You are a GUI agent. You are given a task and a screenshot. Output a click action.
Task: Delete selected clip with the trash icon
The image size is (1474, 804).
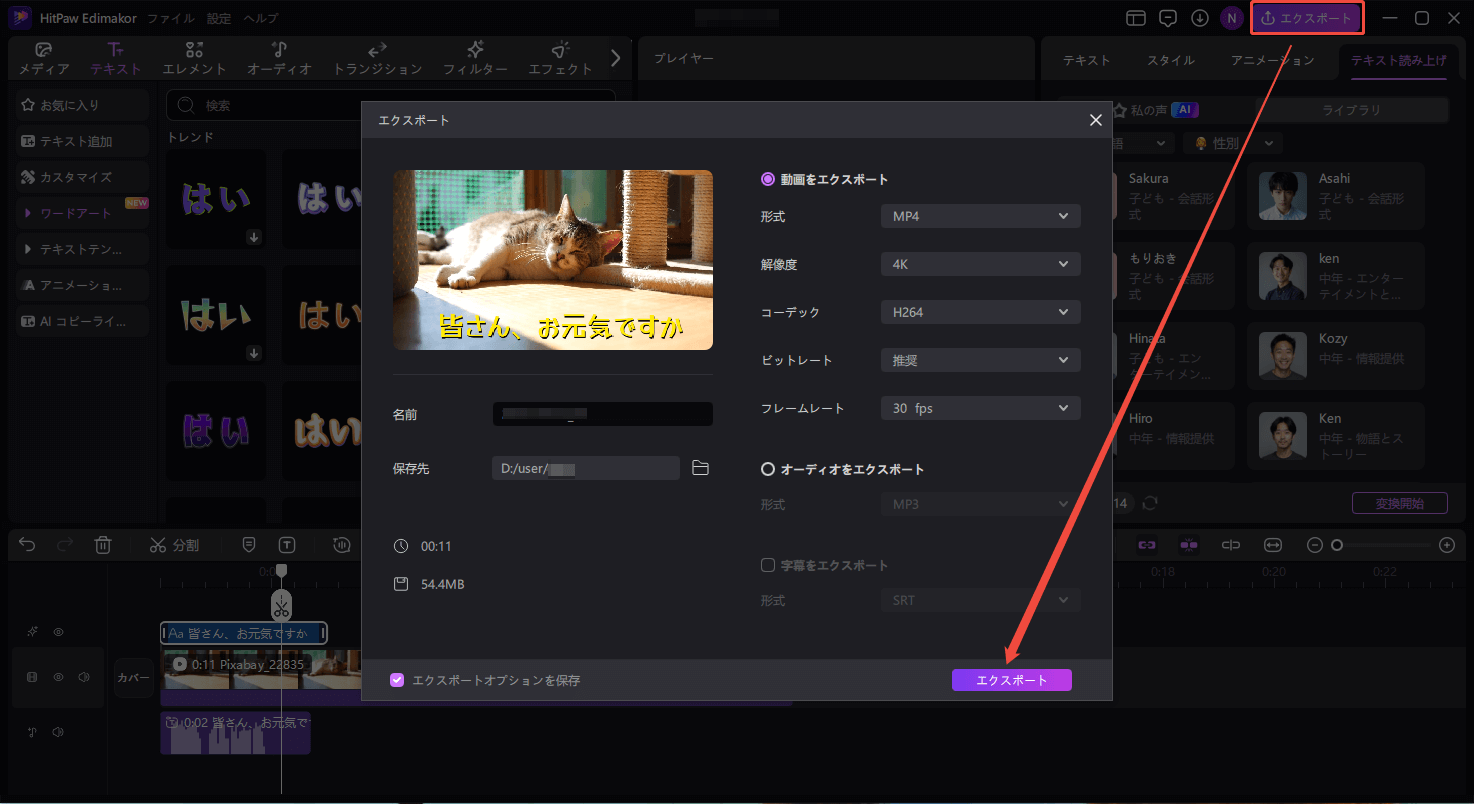(102, 545)
